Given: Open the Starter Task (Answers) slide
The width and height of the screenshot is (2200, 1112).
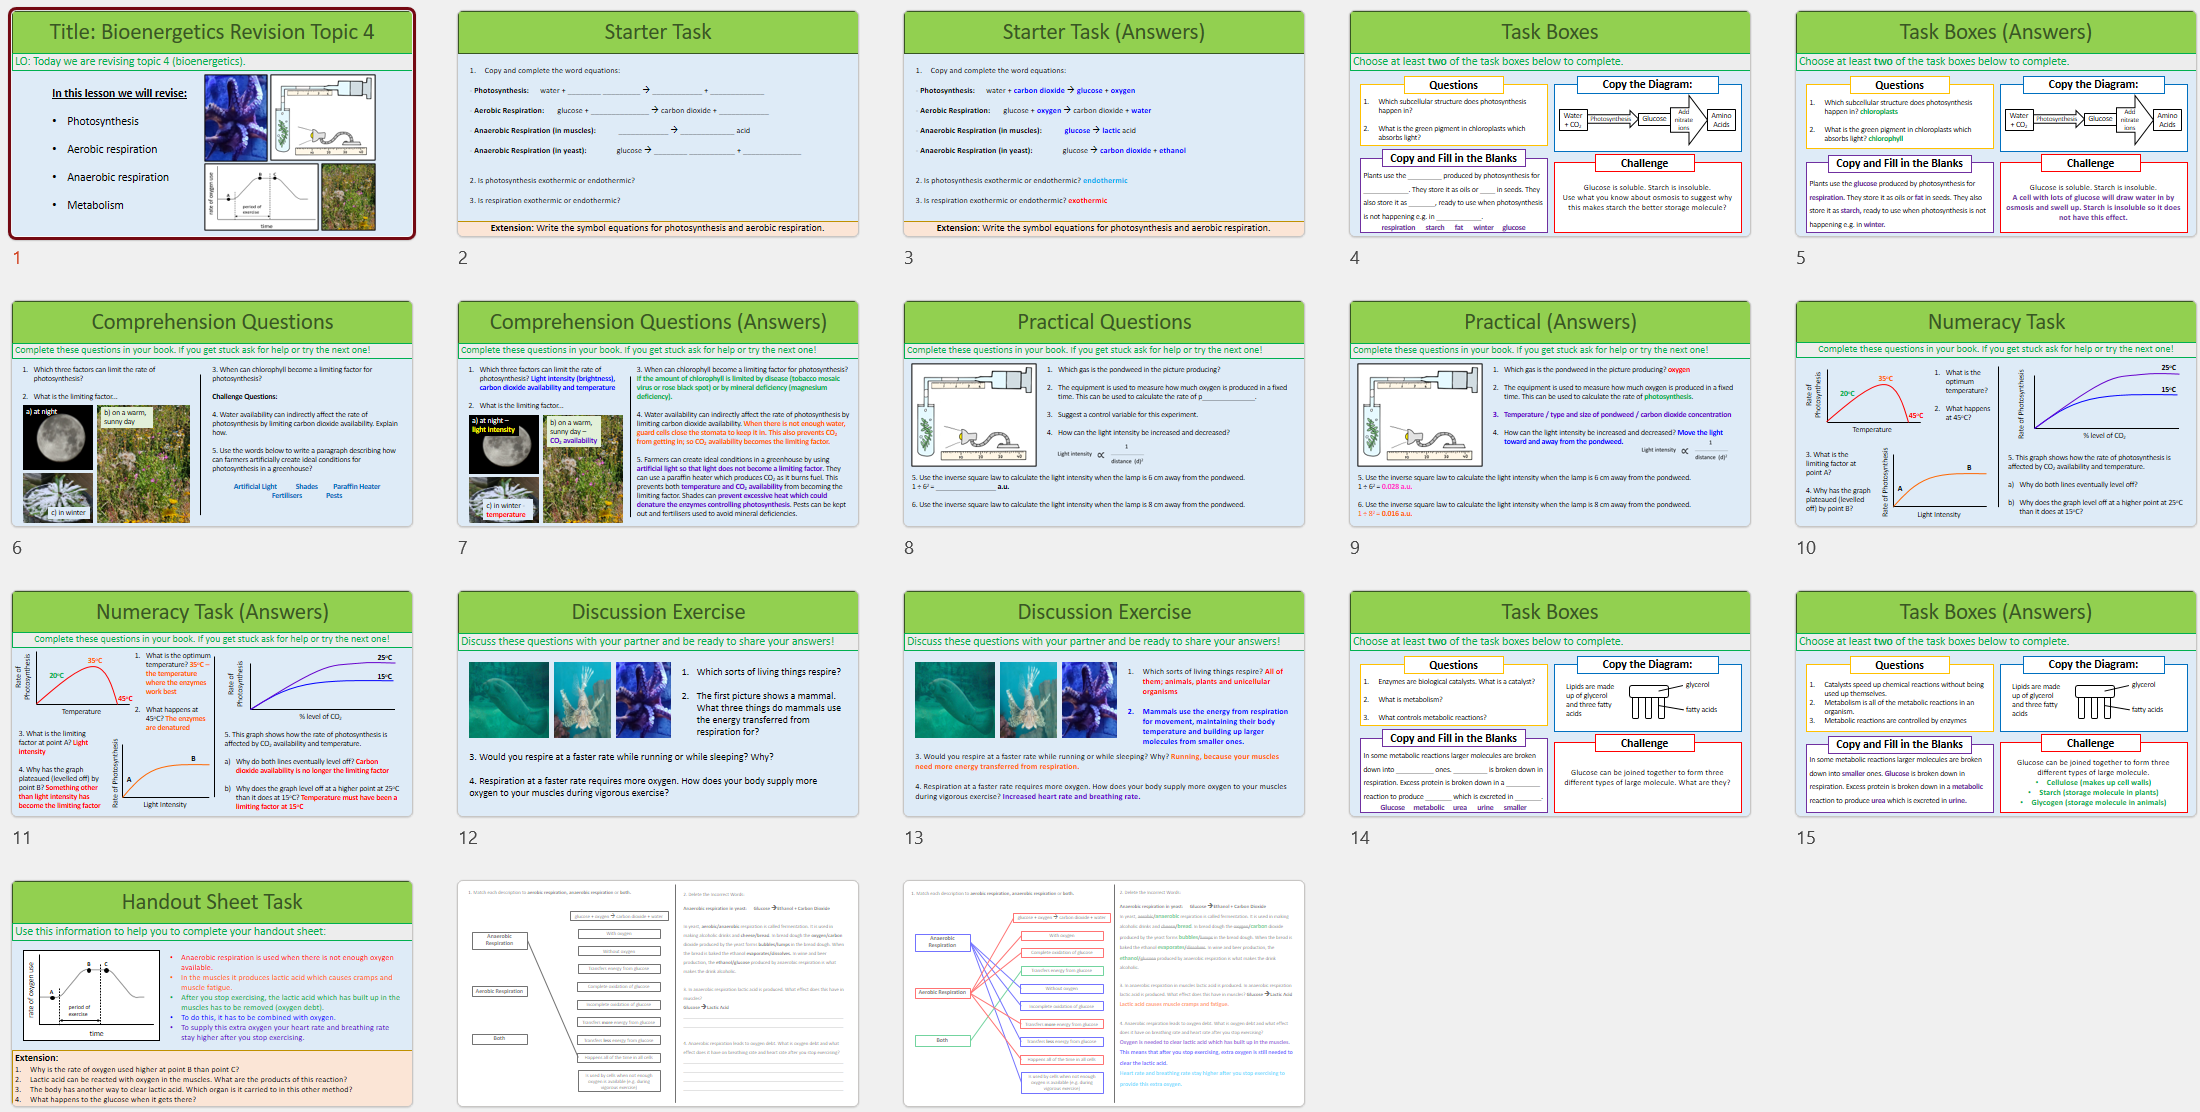Looking at the screenshot, I should 1104,124.
